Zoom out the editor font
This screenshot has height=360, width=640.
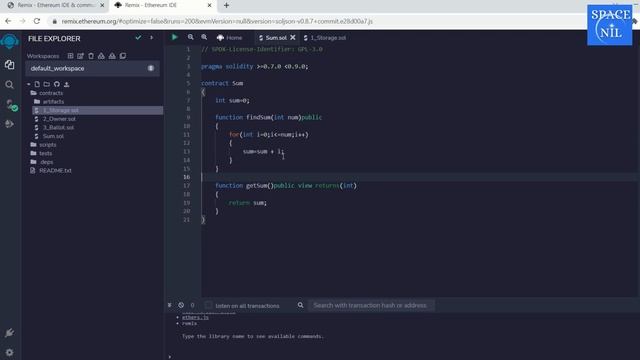point(191,37)
